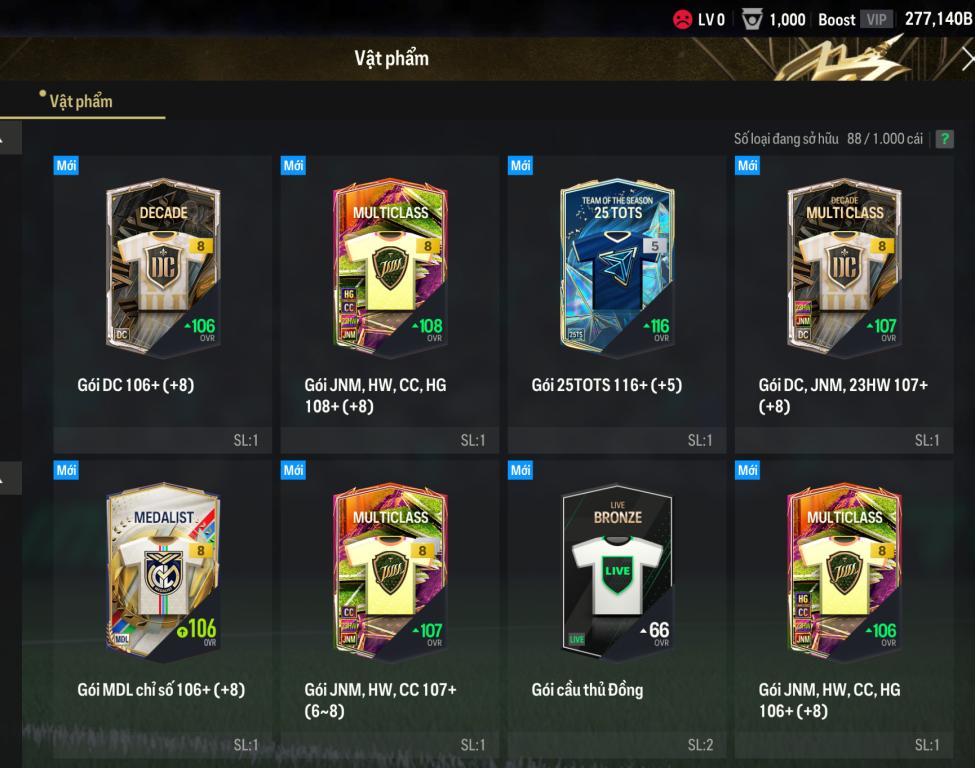975x768 pixels.
Task: Collapse the upper left side arrow
Action: coord(10,137)
